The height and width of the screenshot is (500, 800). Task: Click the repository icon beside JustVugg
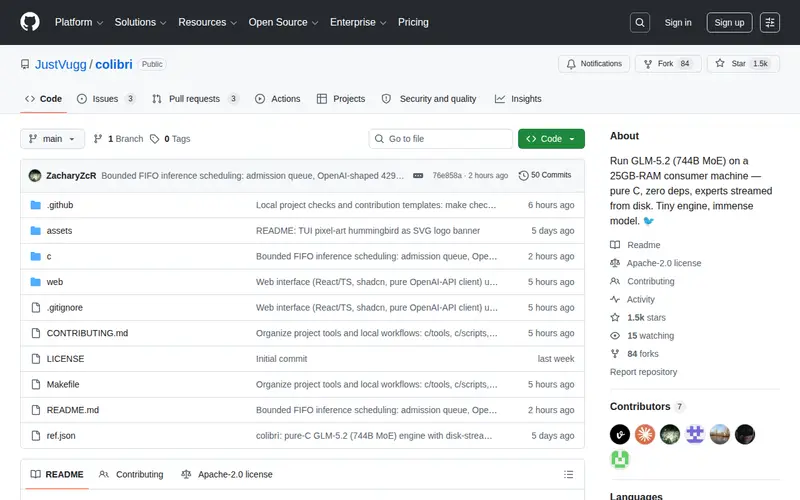tap(24, 64)
